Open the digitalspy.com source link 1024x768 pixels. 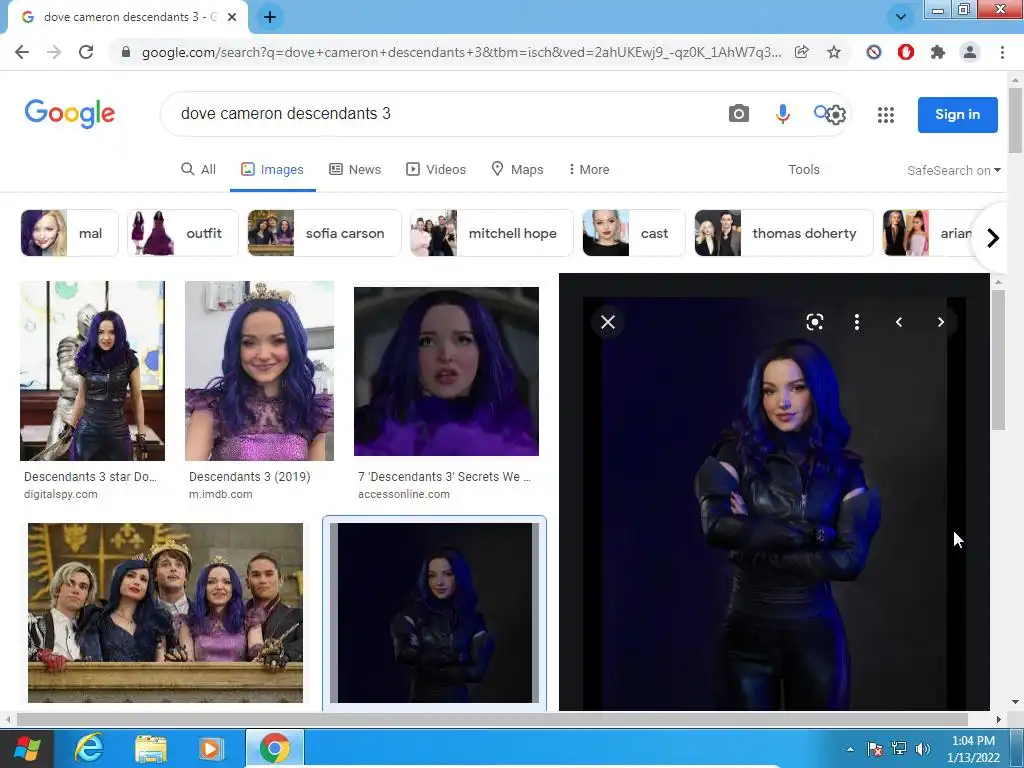click(x=61, y=494)
